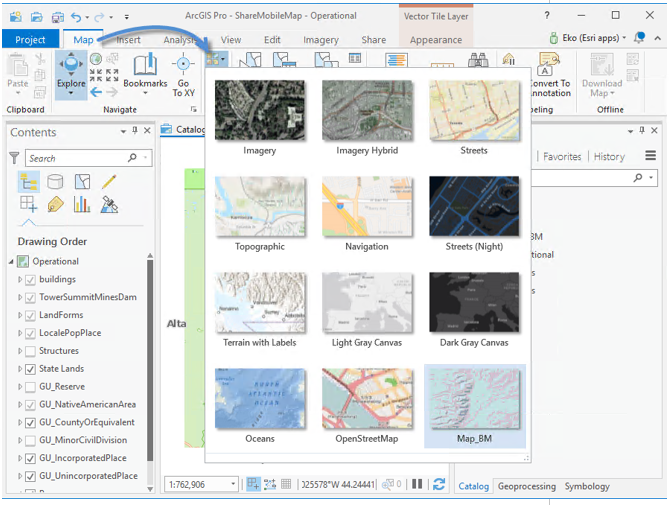Enable the GU_Reserve layer checkbox
Viewport: 671px width, 505px height.
click(30, 387)
